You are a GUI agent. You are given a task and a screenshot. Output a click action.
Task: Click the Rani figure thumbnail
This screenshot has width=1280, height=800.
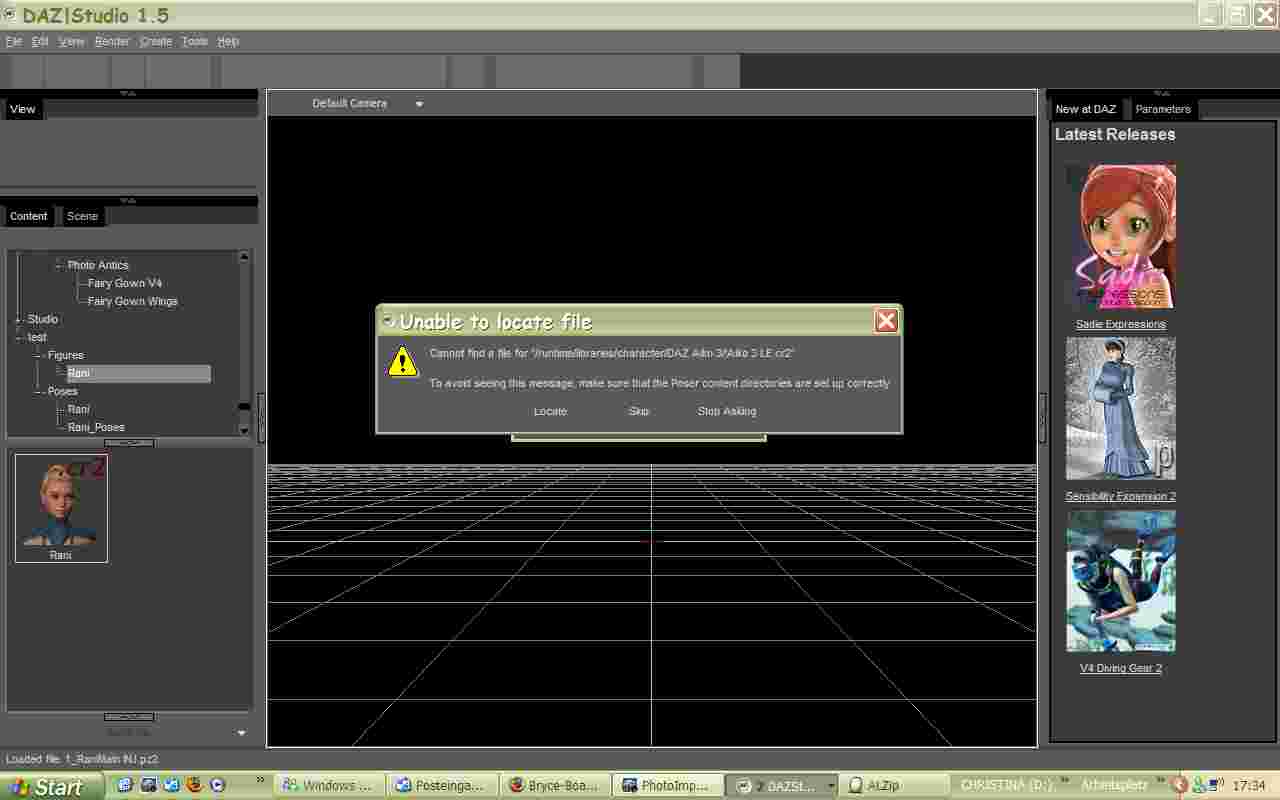pyautogui.click(x=61, y=508)
